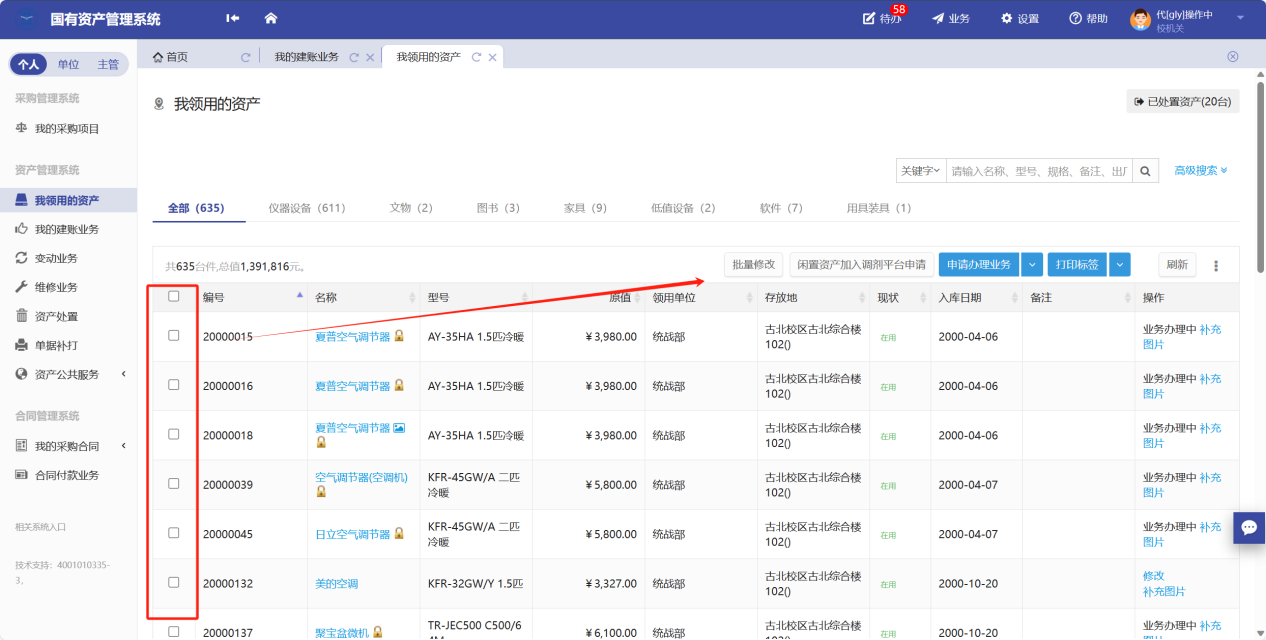Click the search magnifier icon button

click(1146, 171)
